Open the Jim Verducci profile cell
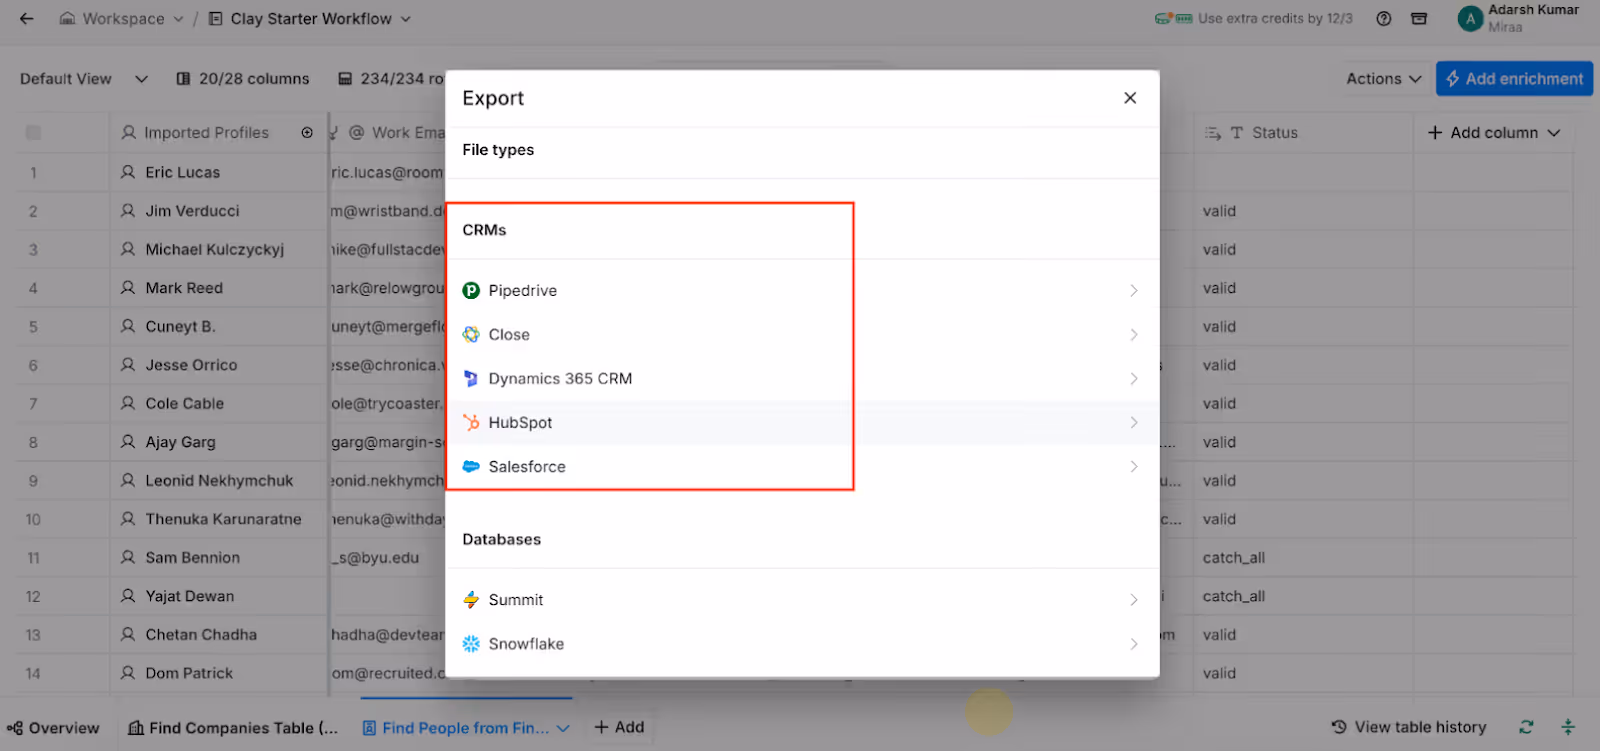 coord(218,211)
